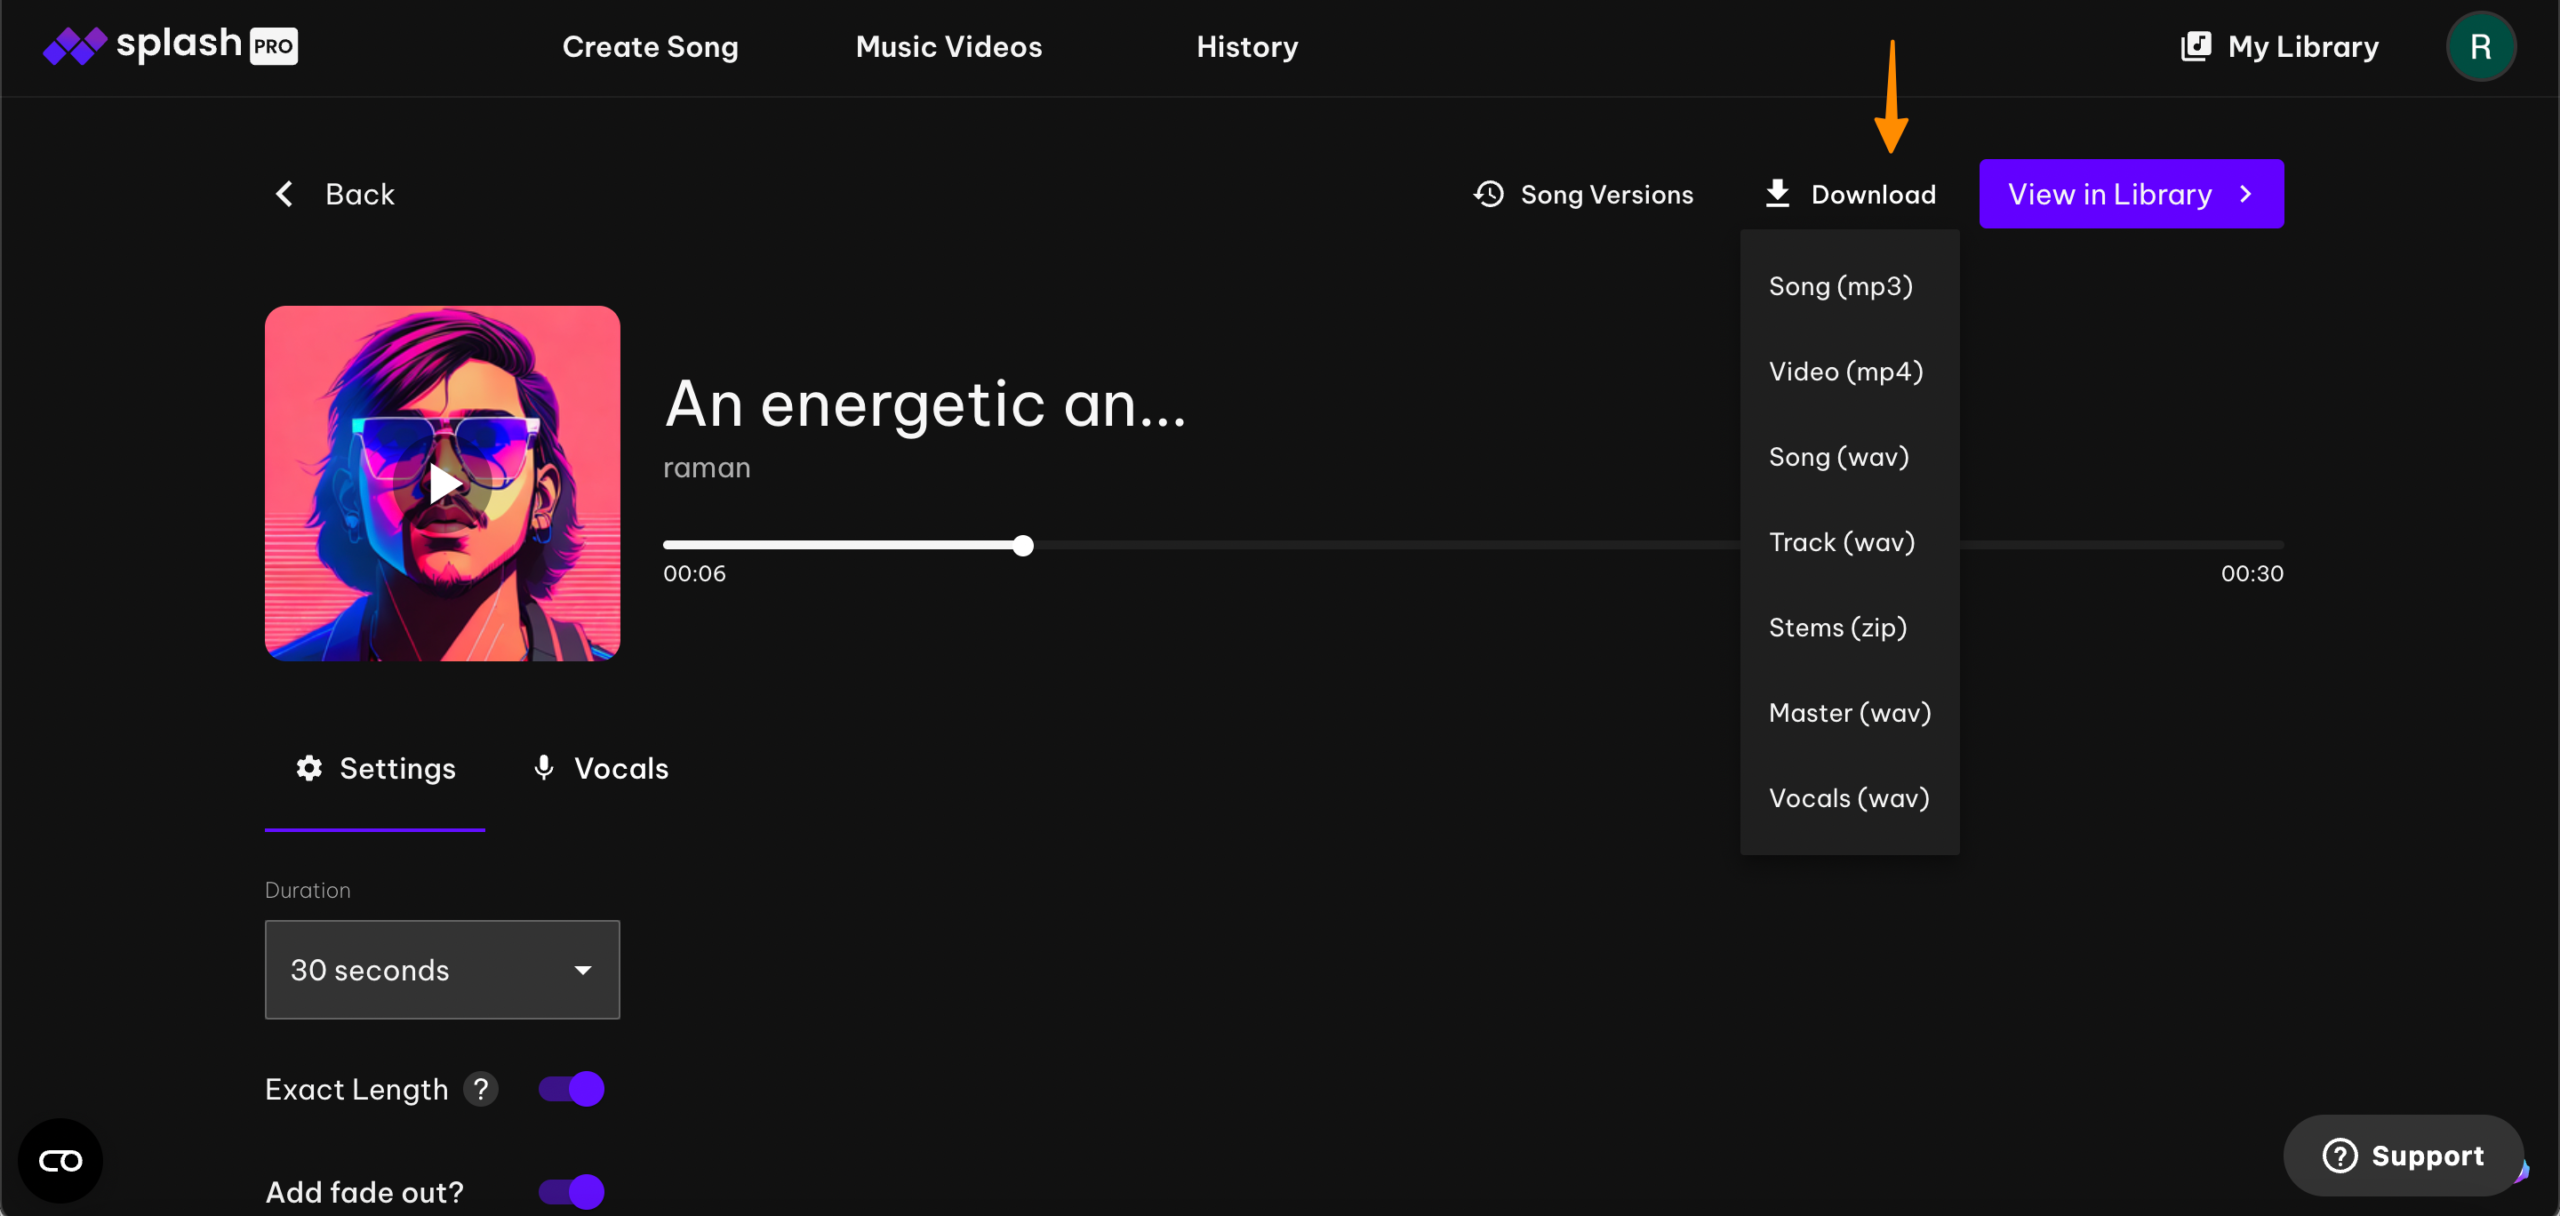Open the Support button
Screen dimensions: 2560x1216
[2402, 1156]
